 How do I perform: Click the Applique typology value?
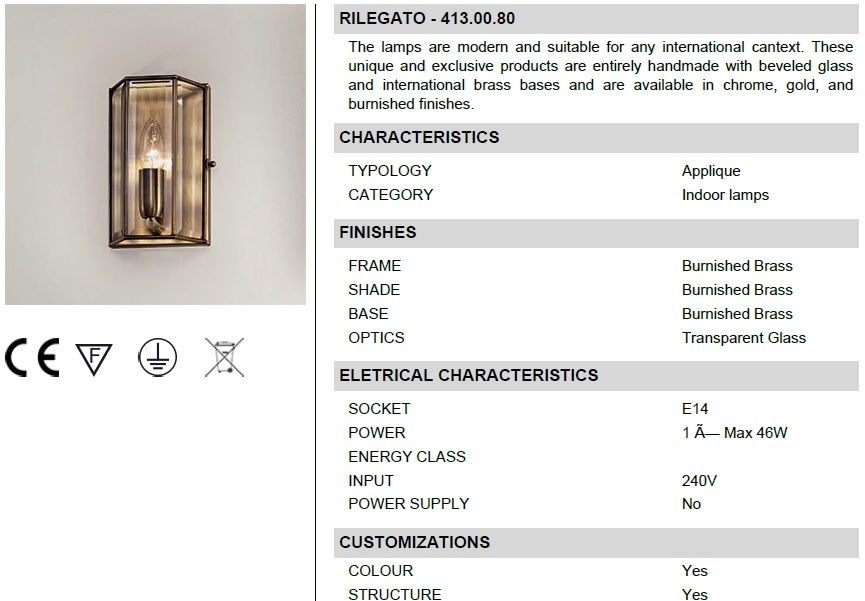pyautogui.click(x=711, y=171)
